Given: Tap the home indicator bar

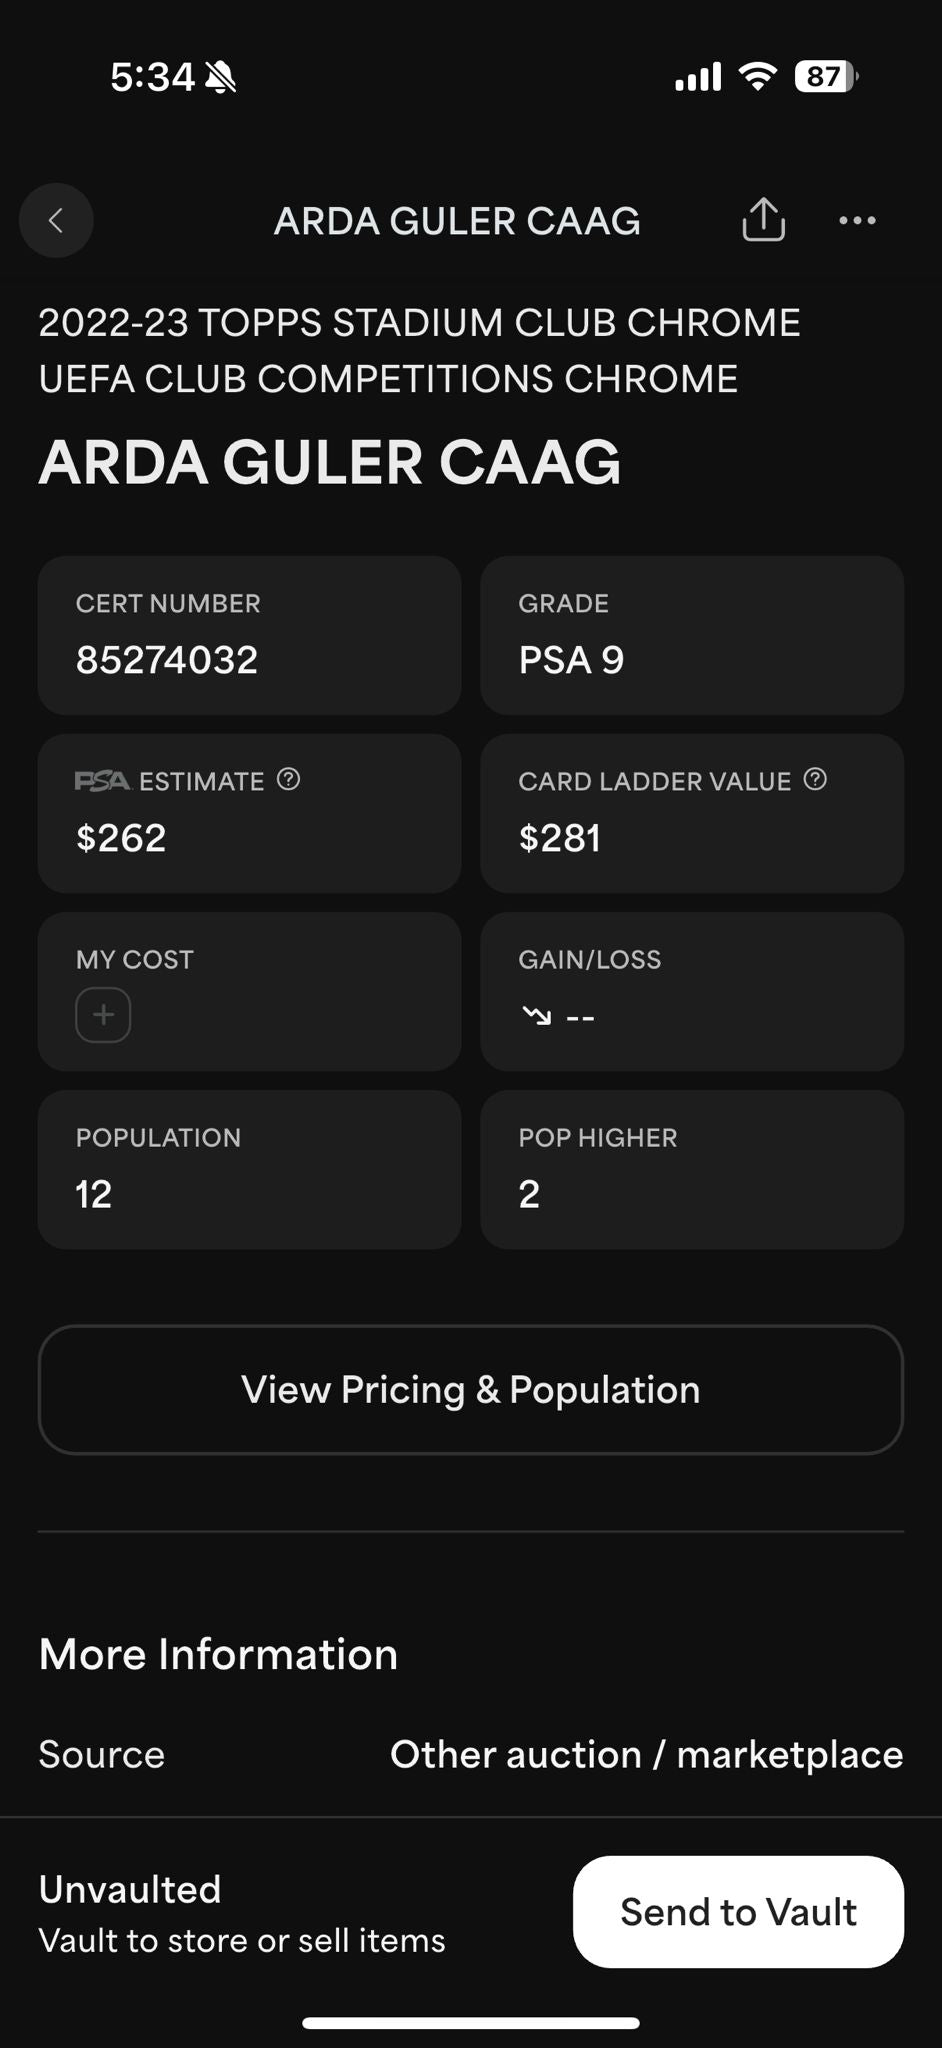Looking at the screenshot, I should (470, 2023).
